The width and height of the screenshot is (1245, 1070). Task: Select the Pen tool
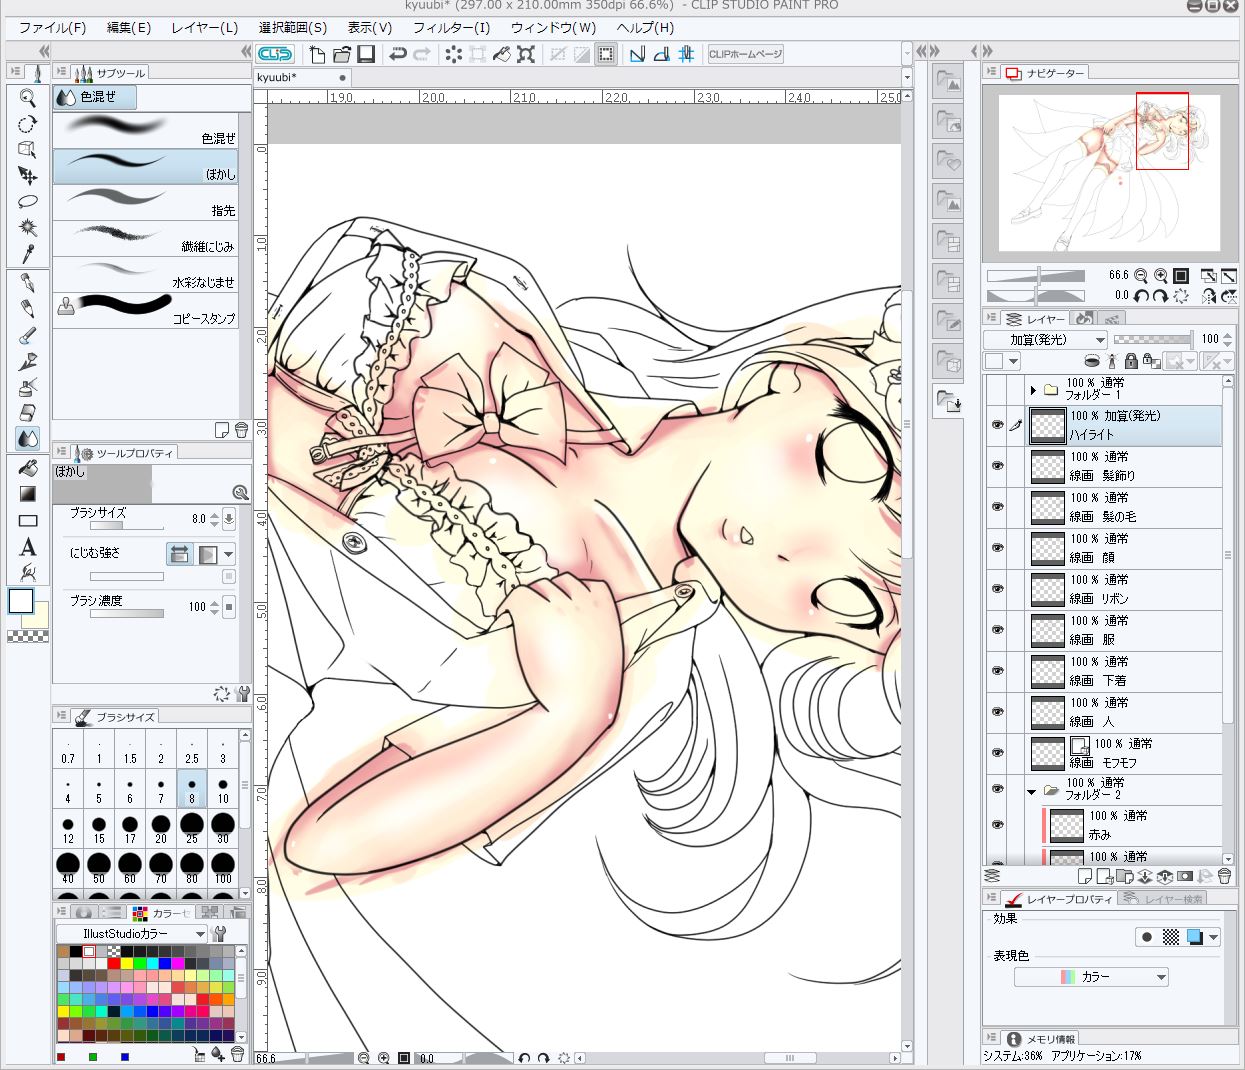click(28, 282)
